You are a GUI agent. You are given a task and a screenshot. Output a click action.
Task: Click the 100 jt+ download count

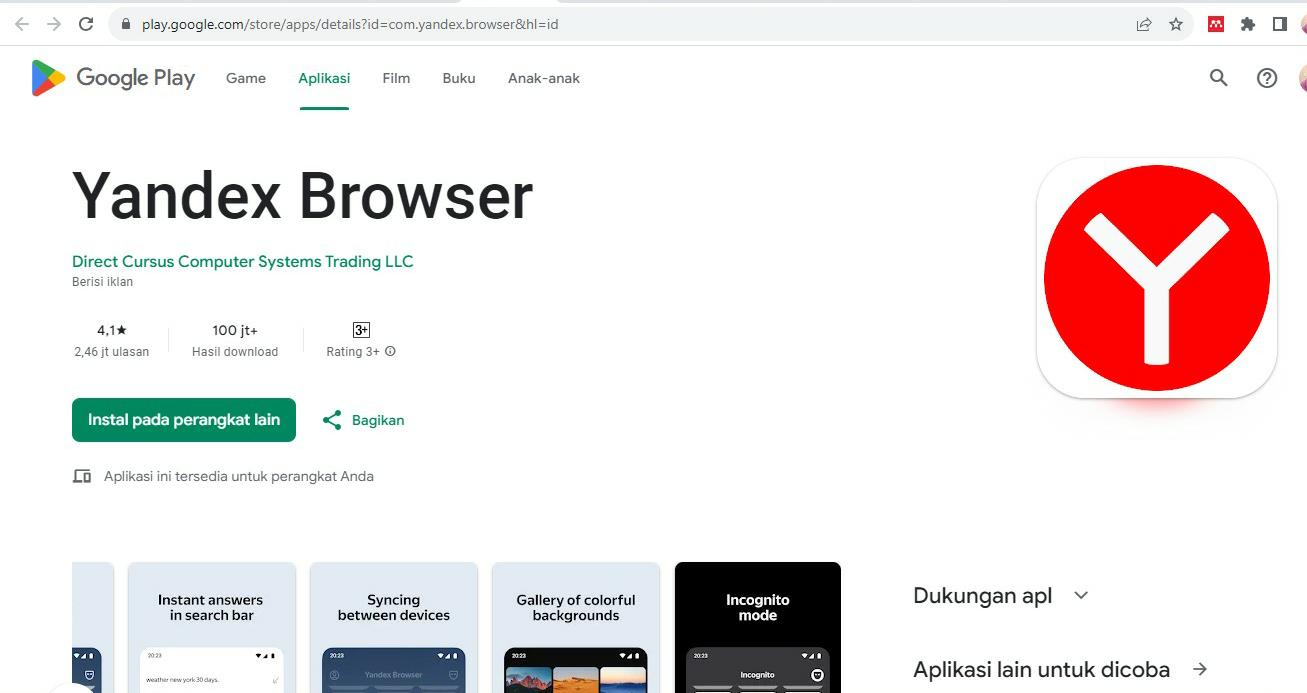click(x=235, y=330)
